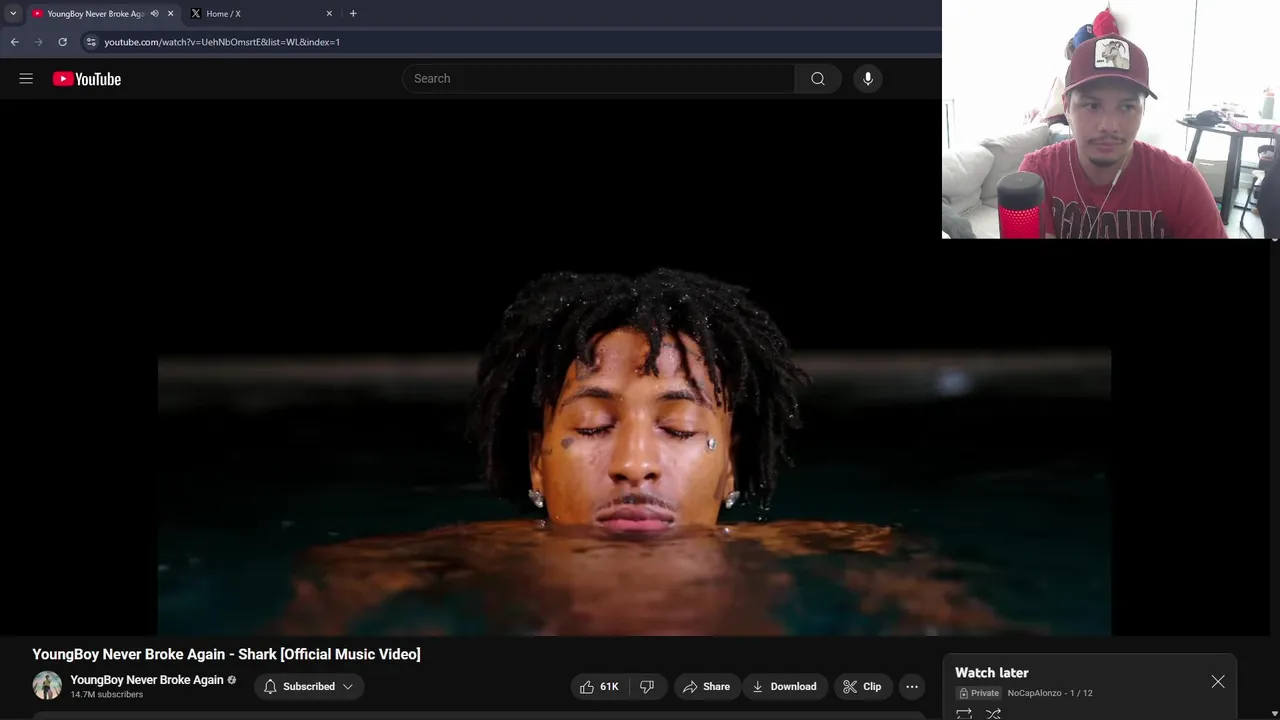
Task: Close the Watch later playlist panel
Action: click(1218, 681)
